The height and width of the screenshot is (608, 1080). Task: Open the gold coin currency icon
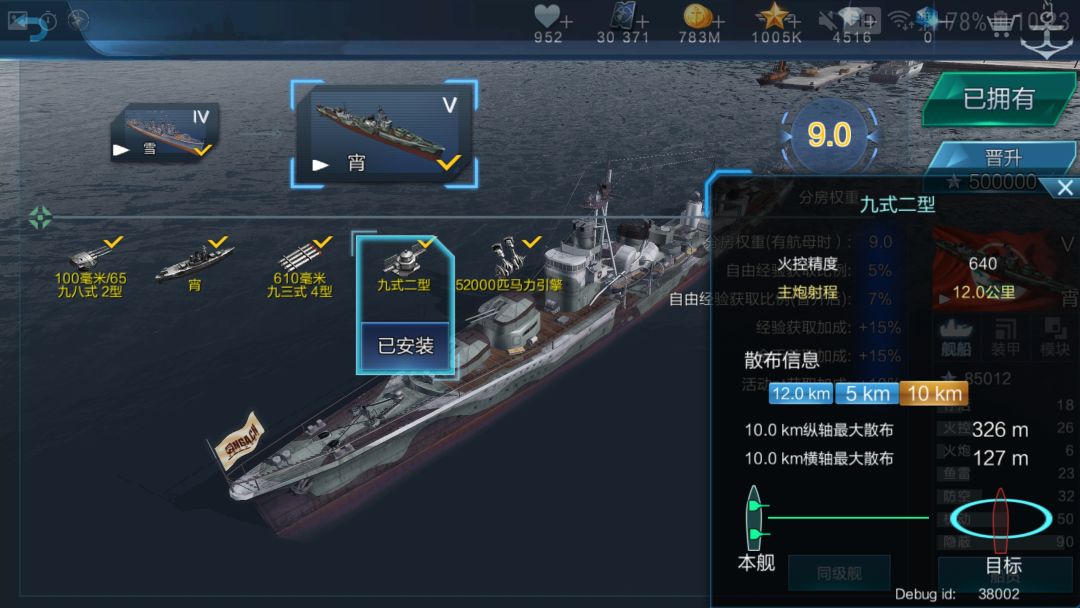click(696, 15)
